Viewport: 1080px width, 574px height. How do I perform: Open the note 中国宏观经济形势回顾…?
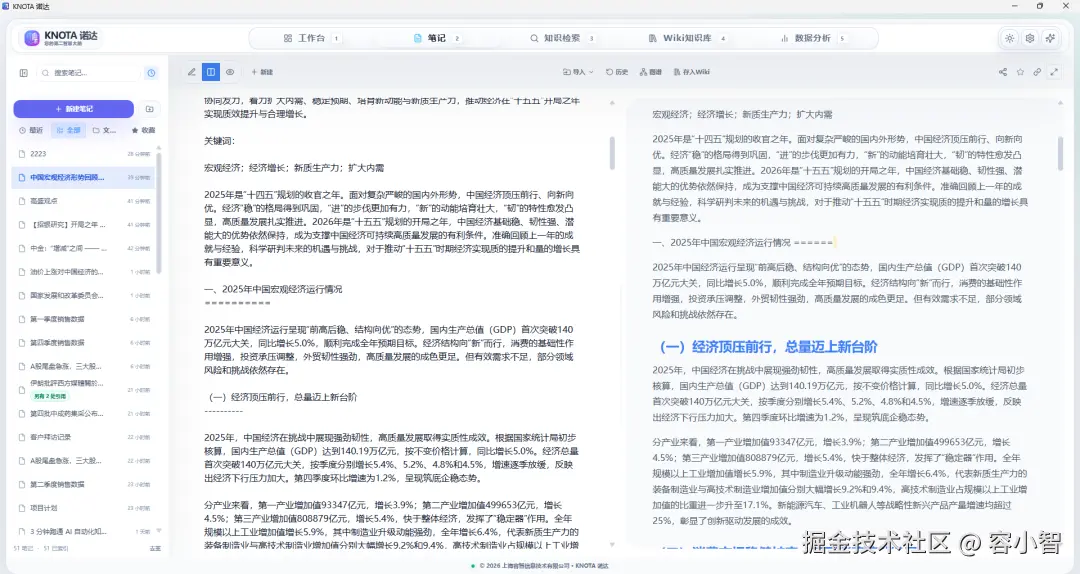point(85,177)
